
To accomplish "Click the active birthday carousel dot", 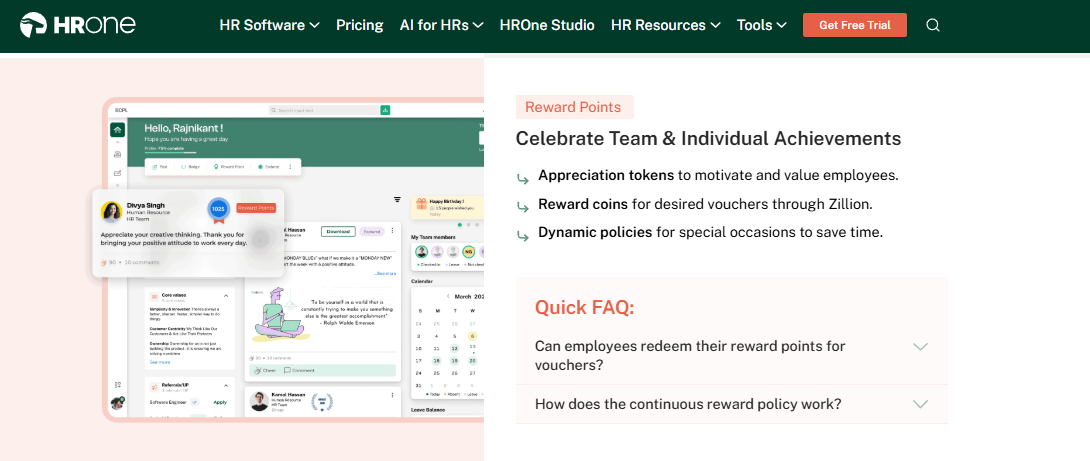I will coord(459,225).
